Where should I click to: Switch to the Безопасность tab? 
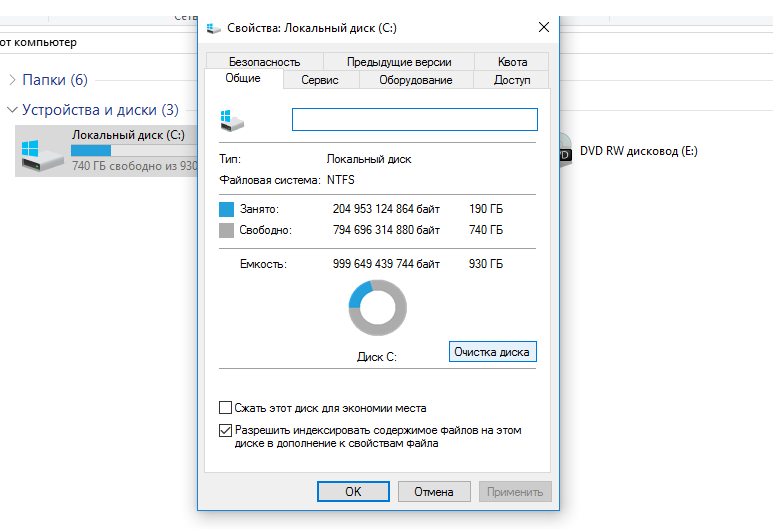tap(264, 62)
